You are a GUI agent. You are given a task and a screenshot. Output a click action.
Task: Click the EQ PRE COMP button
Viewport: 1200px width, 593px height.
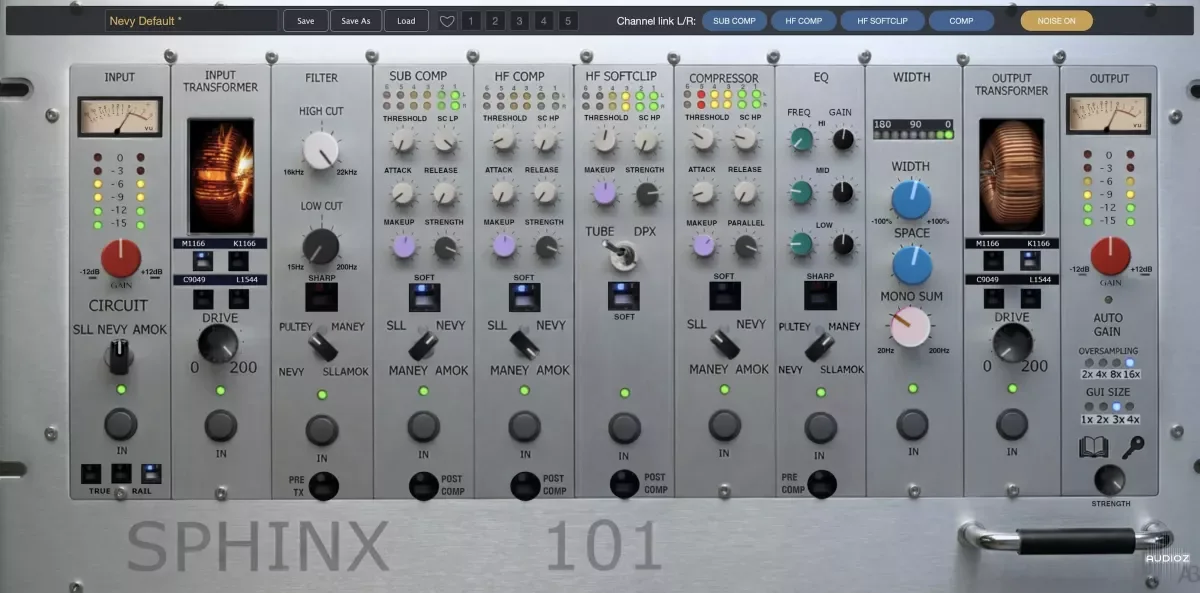[821, 484]
